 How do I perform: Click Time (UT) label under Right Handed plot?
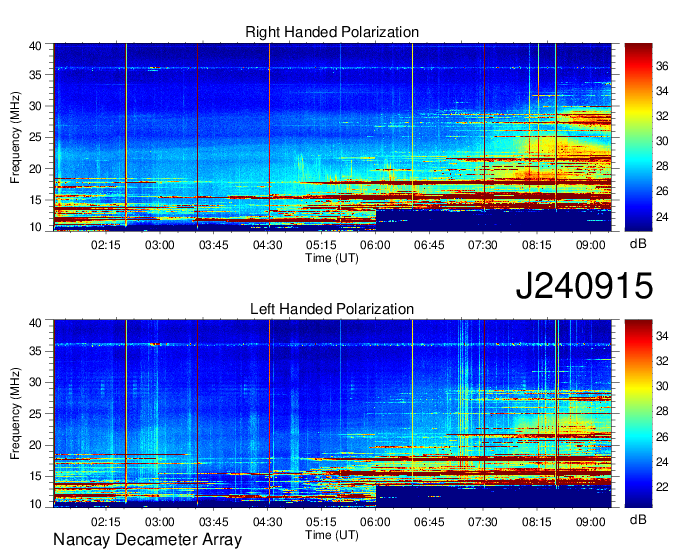pyautogui.click(x=332, y=258)
